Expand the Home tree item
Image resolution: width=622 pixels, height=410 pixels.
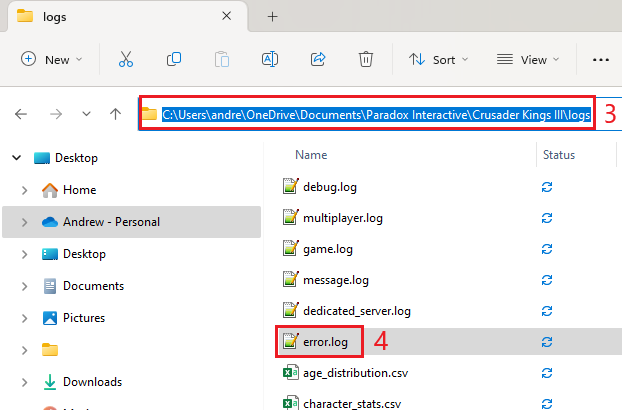[x=24, y=190]
